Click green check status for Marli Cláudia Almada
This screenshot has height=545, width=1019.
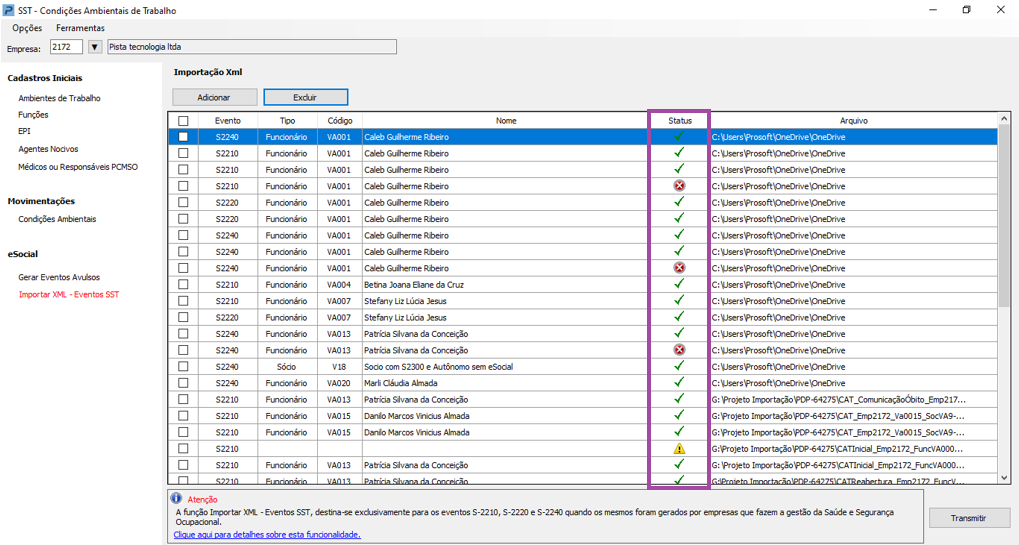point(679,383)
